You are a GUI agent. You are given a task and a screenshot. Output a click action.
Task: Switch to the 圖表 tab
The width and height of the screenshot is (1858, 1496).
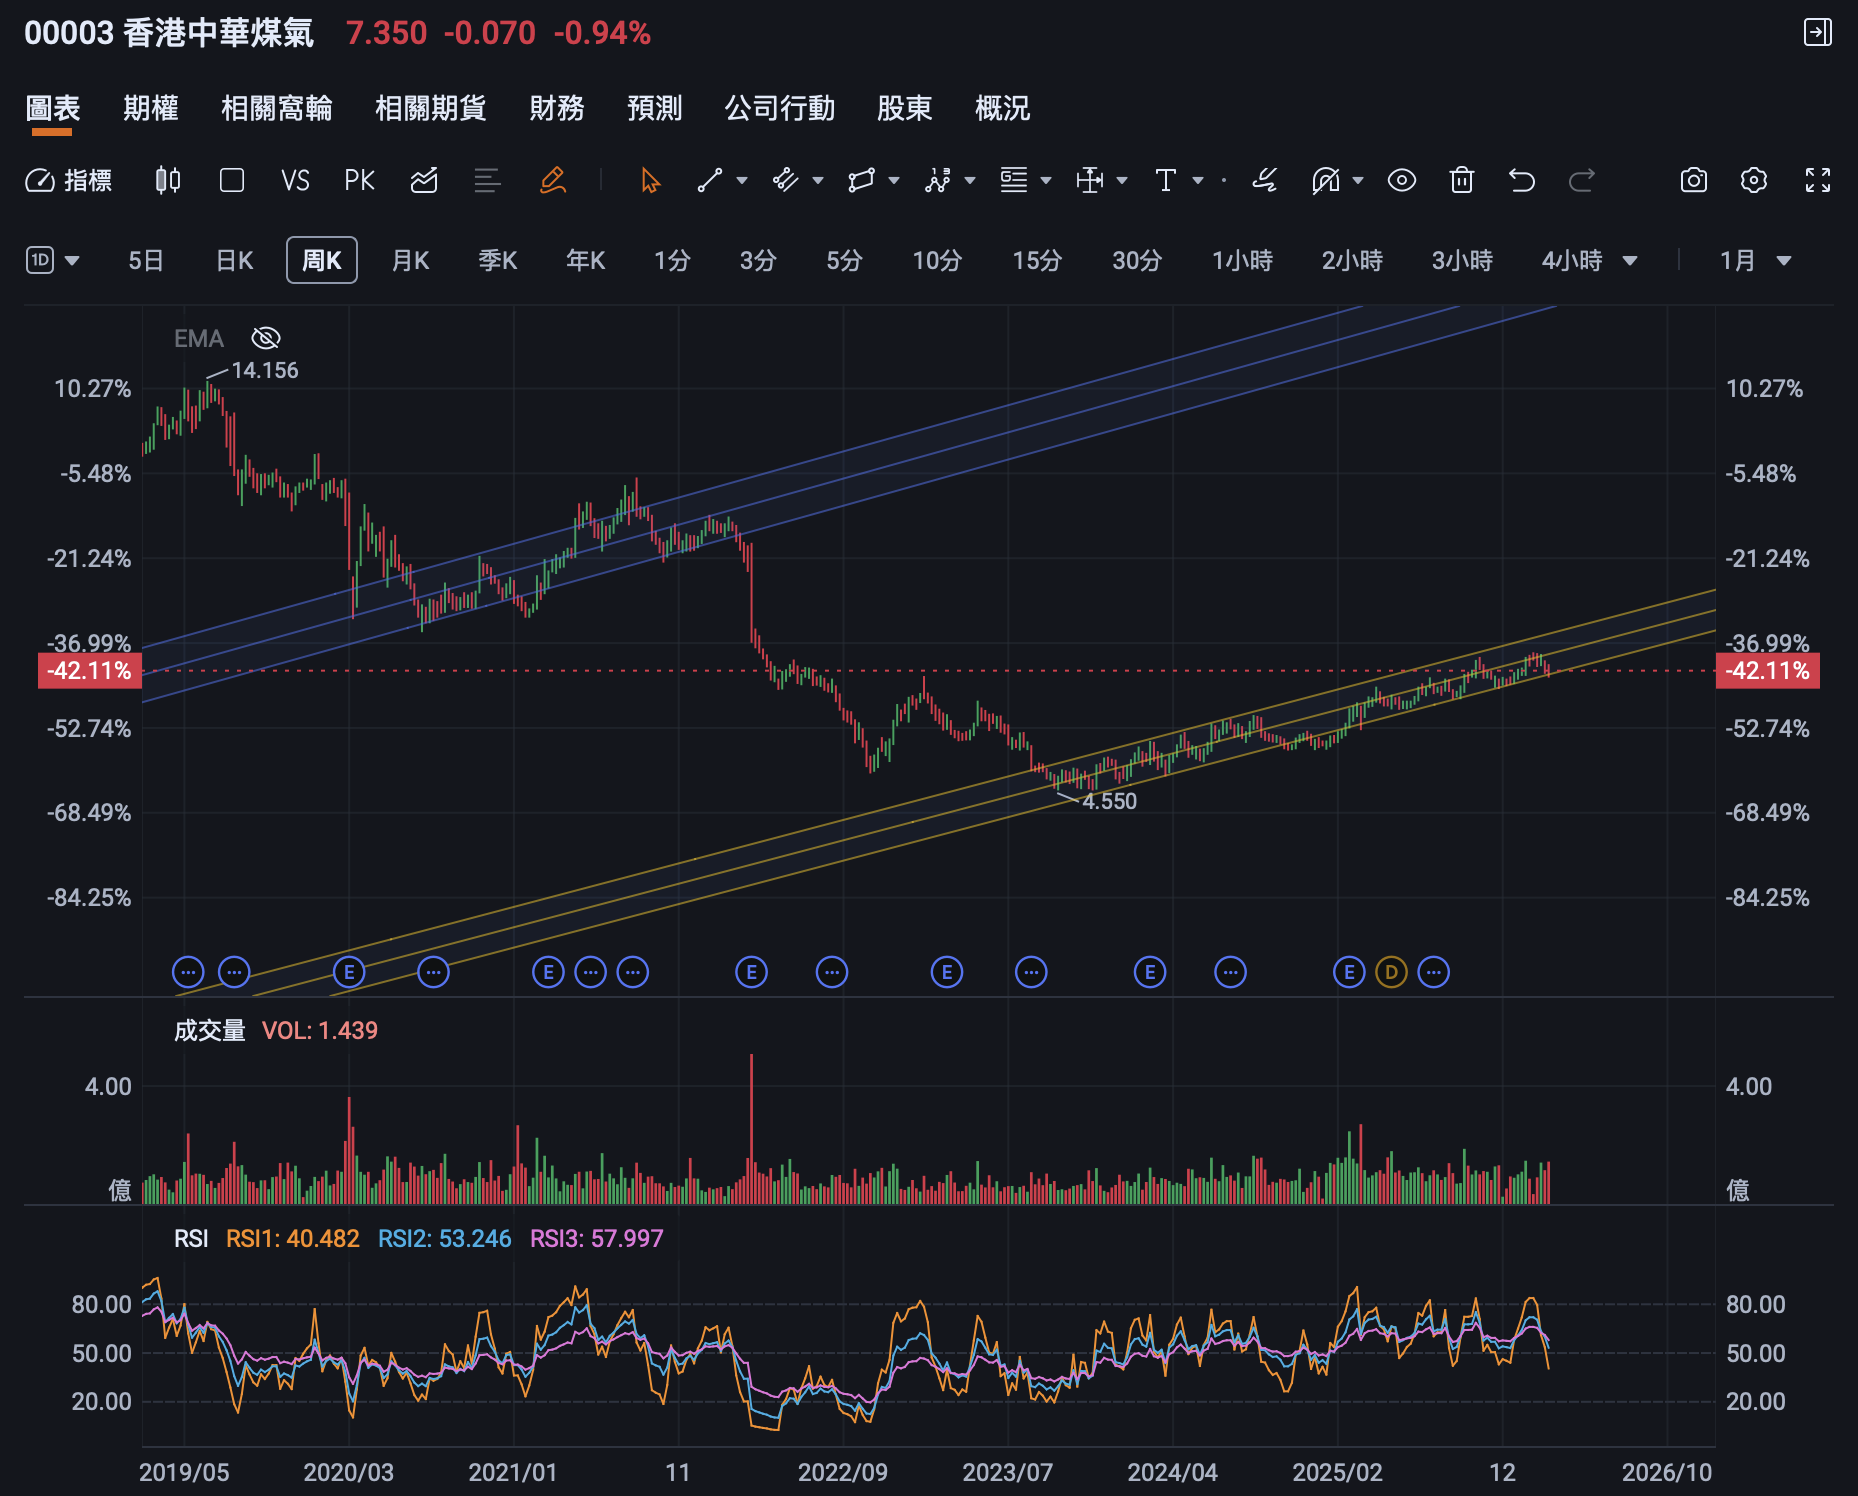pos(52,108)
